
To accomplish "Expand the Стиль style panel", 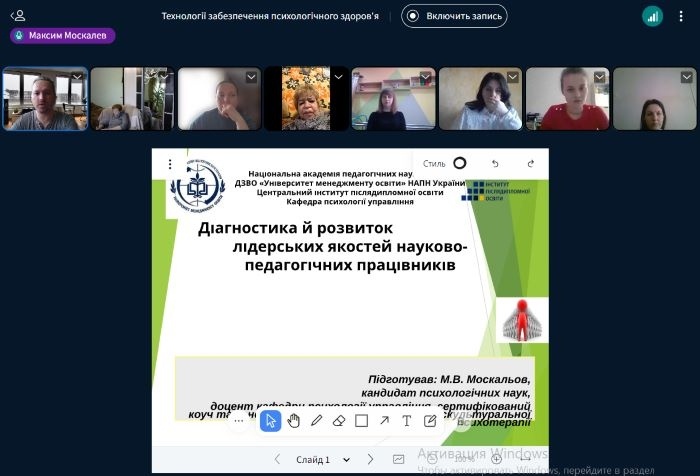I will pyautogui.click(x=445, y=163).
